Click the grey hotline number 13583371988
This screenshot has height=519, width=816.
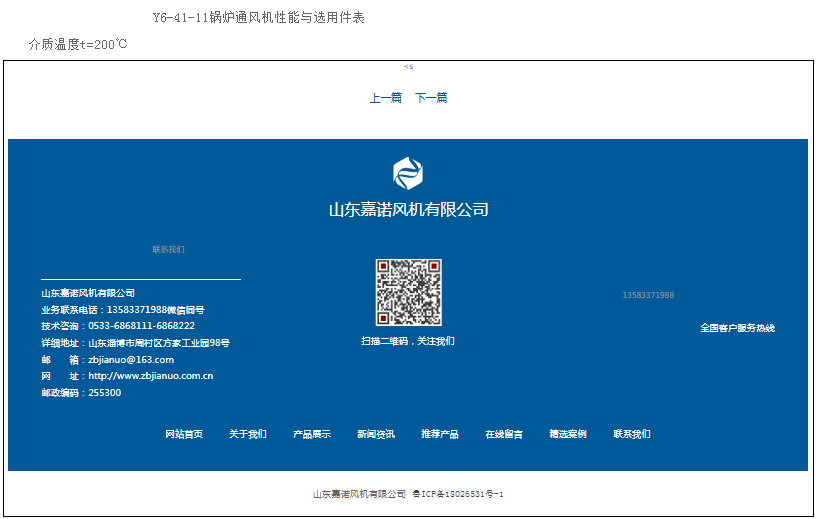648,295
